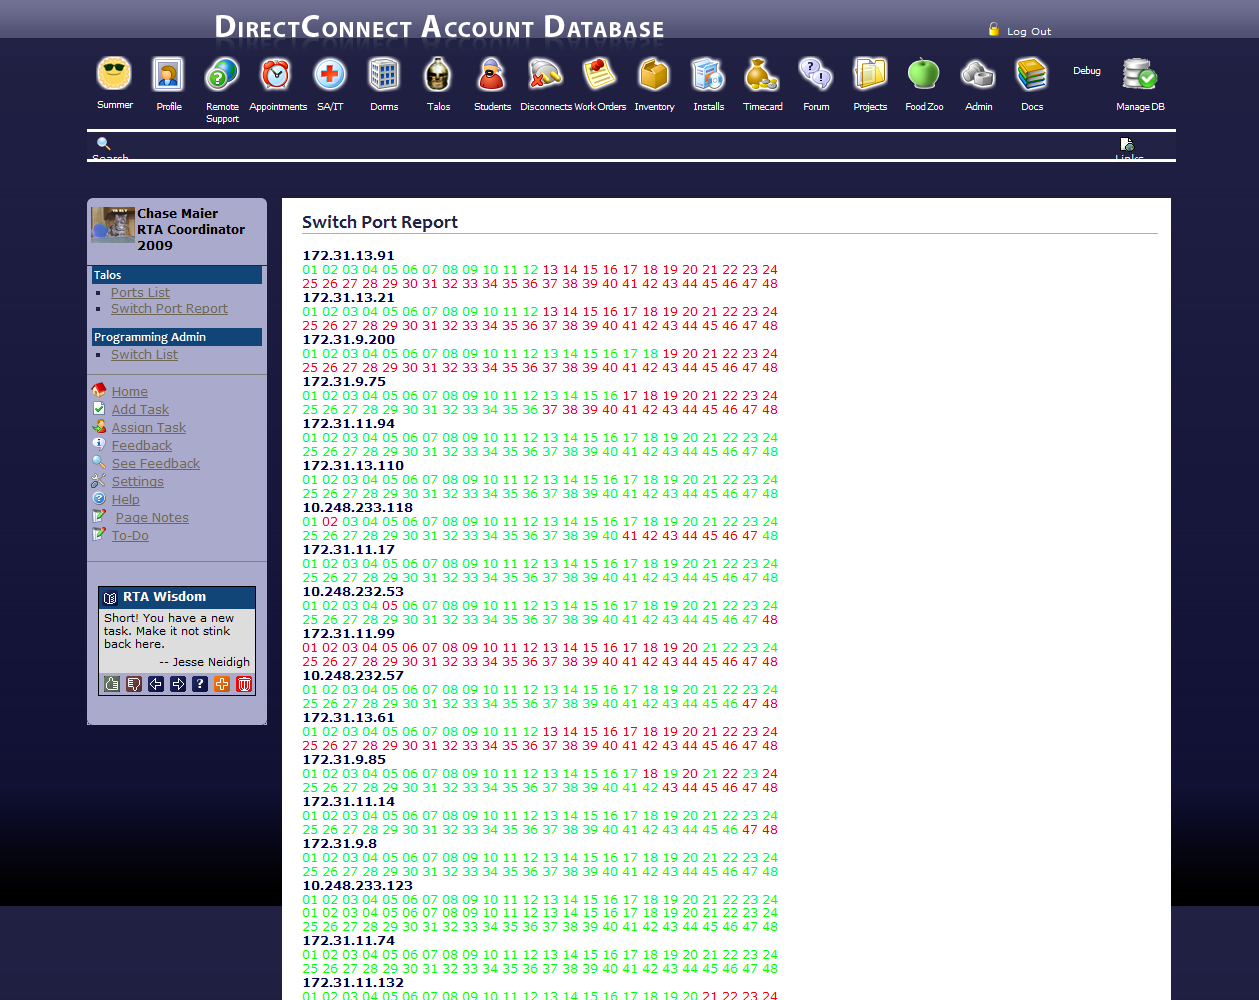Image resolution: width=1259 pixels, height=1000 pixels.
Task: Click the RTA Wisdom book icon
Action: [111, 597]
